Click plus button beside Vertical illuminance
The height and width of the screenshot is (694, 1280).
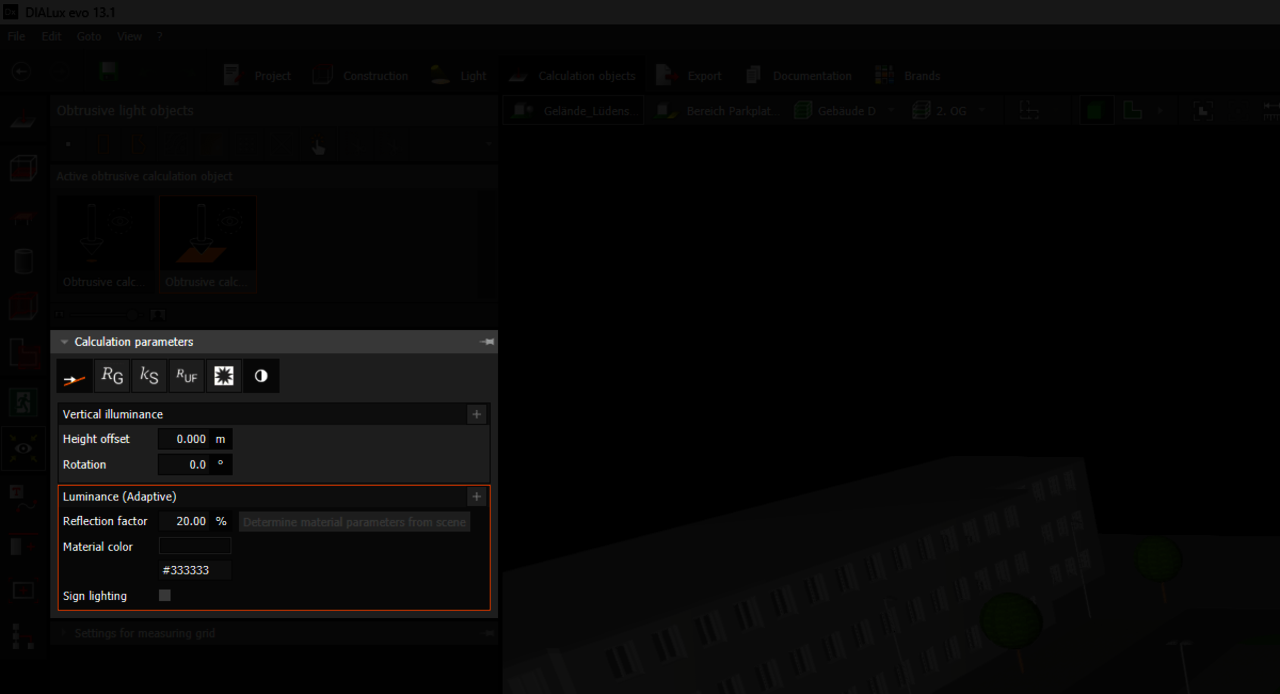477,414
